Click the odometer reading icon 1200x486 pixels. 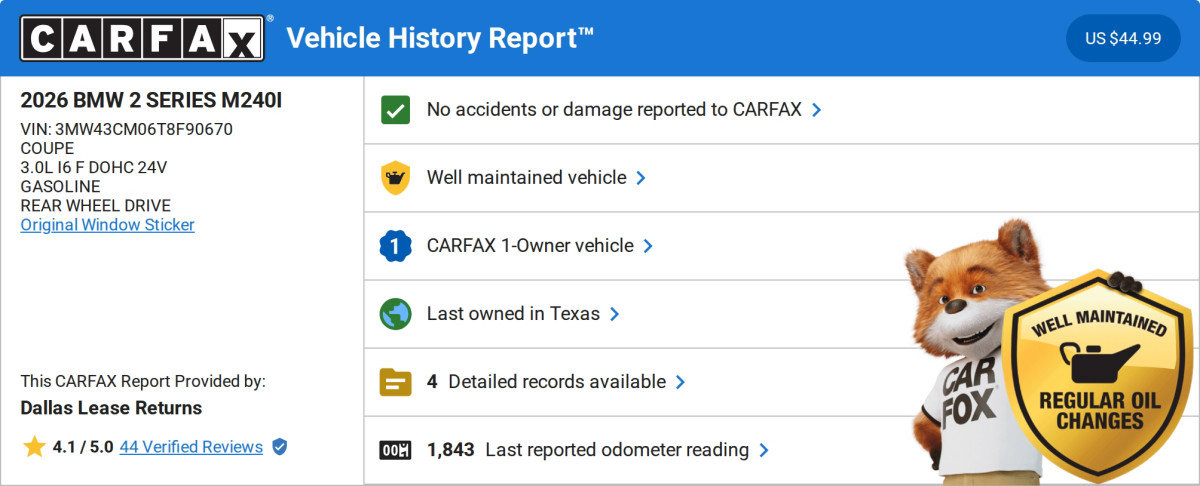396,450
